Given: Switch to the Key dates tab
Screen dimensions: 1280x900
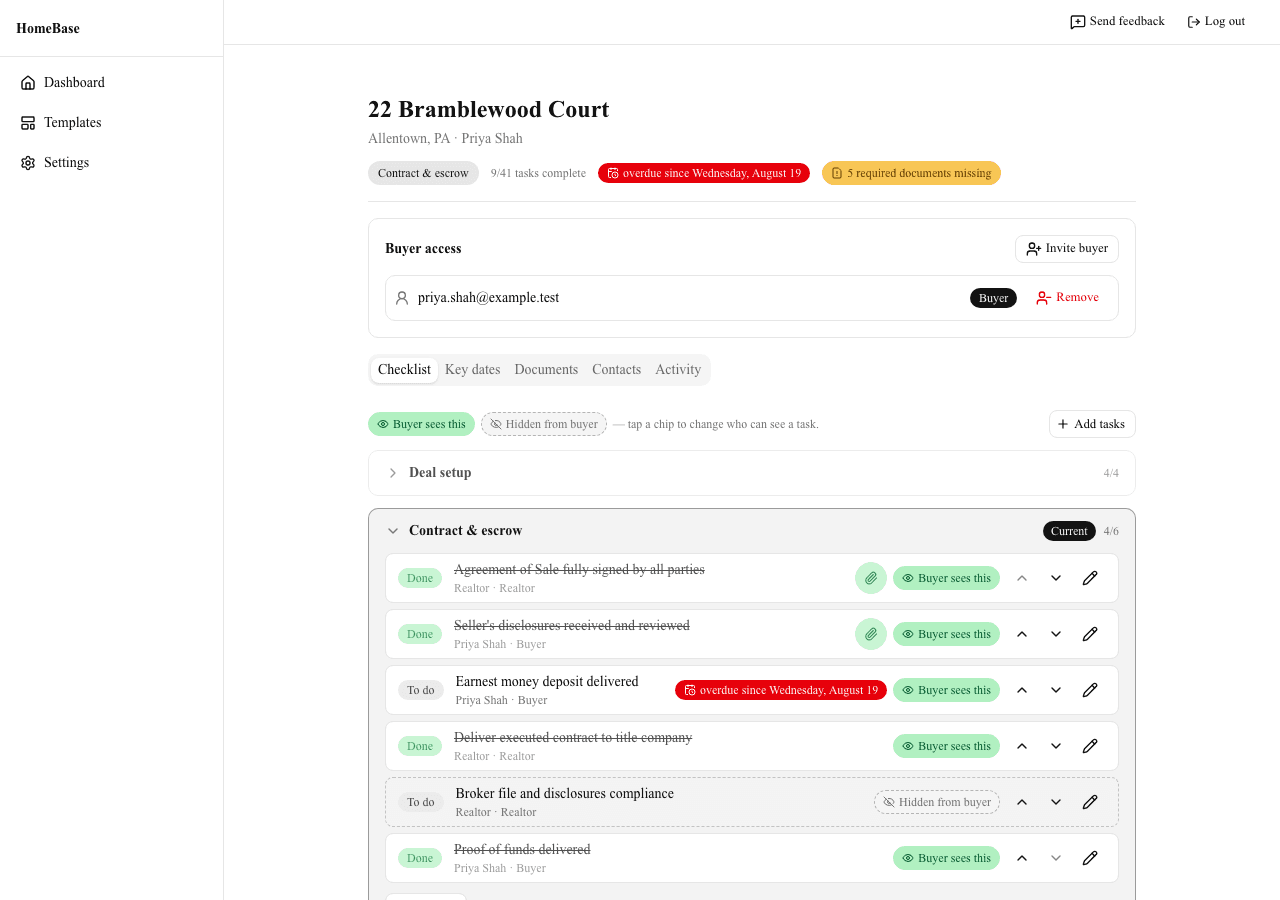Looking at the screenshot, I should (472, 370).
